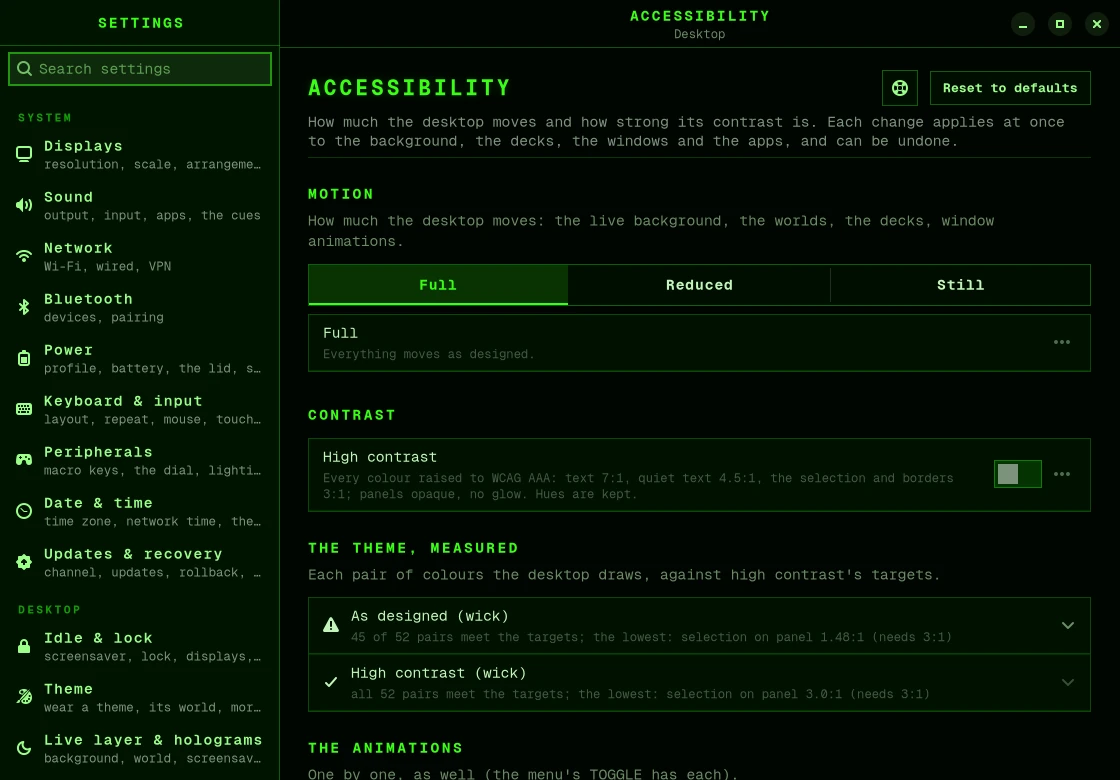Select the Reduced motion tab
This screenshot has height=780, width=1120.
[699, 285]
